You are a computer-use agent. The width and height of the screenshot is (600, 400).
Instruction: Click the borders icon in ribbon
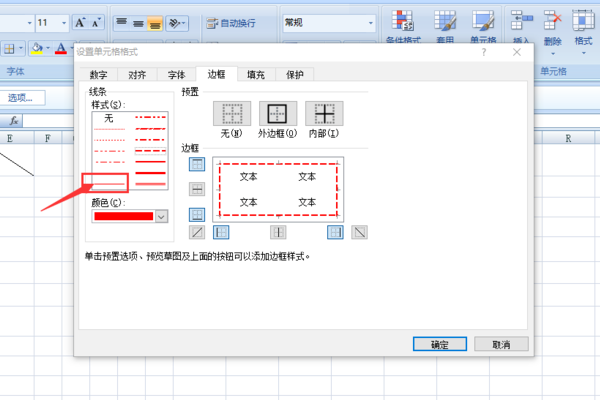coord(9,49)
